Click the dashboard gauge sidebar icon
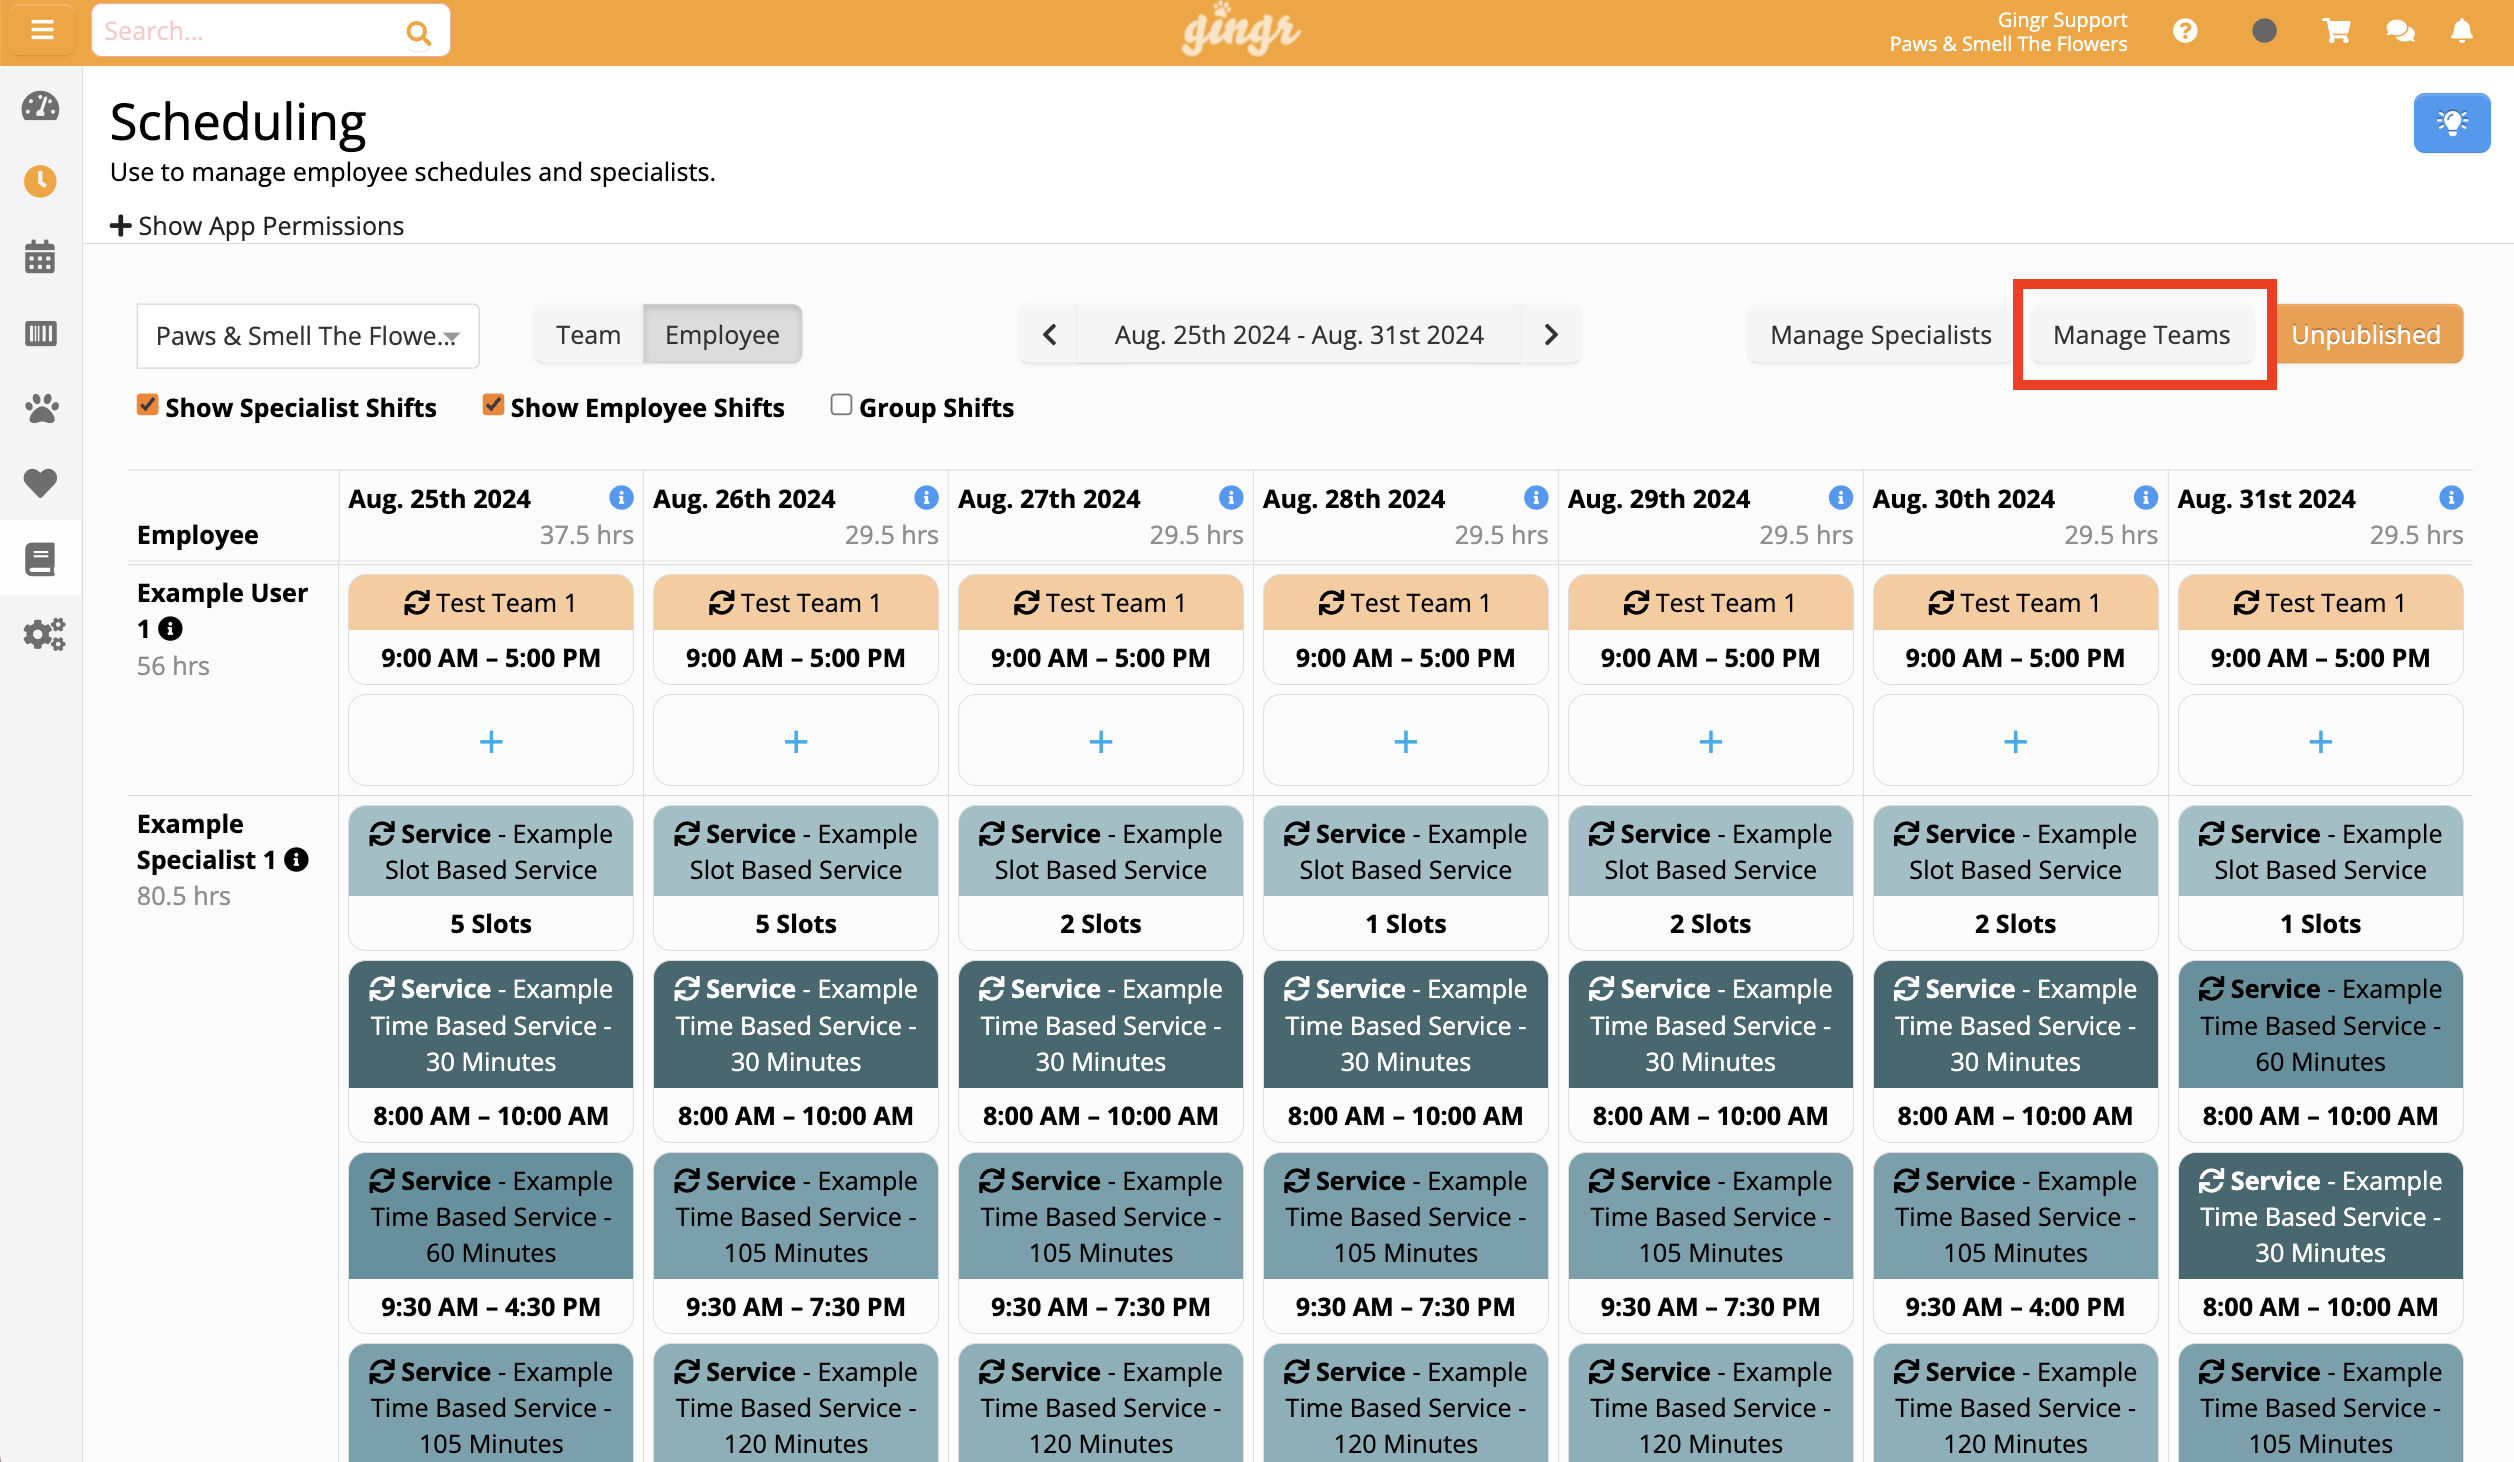This screenshot has height=1462, width=2514. coord(40,106)
